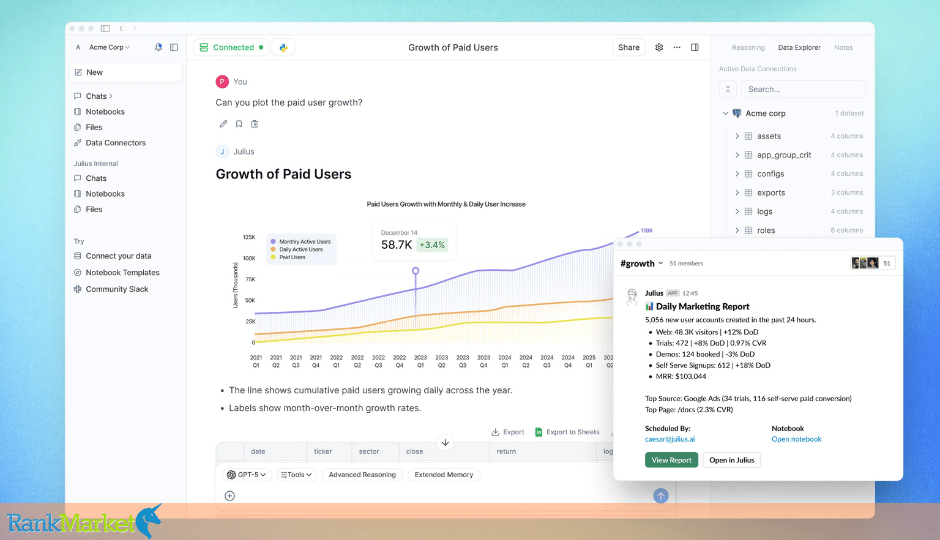Open the caesar@julius.ai link

(x=670, y=439)
